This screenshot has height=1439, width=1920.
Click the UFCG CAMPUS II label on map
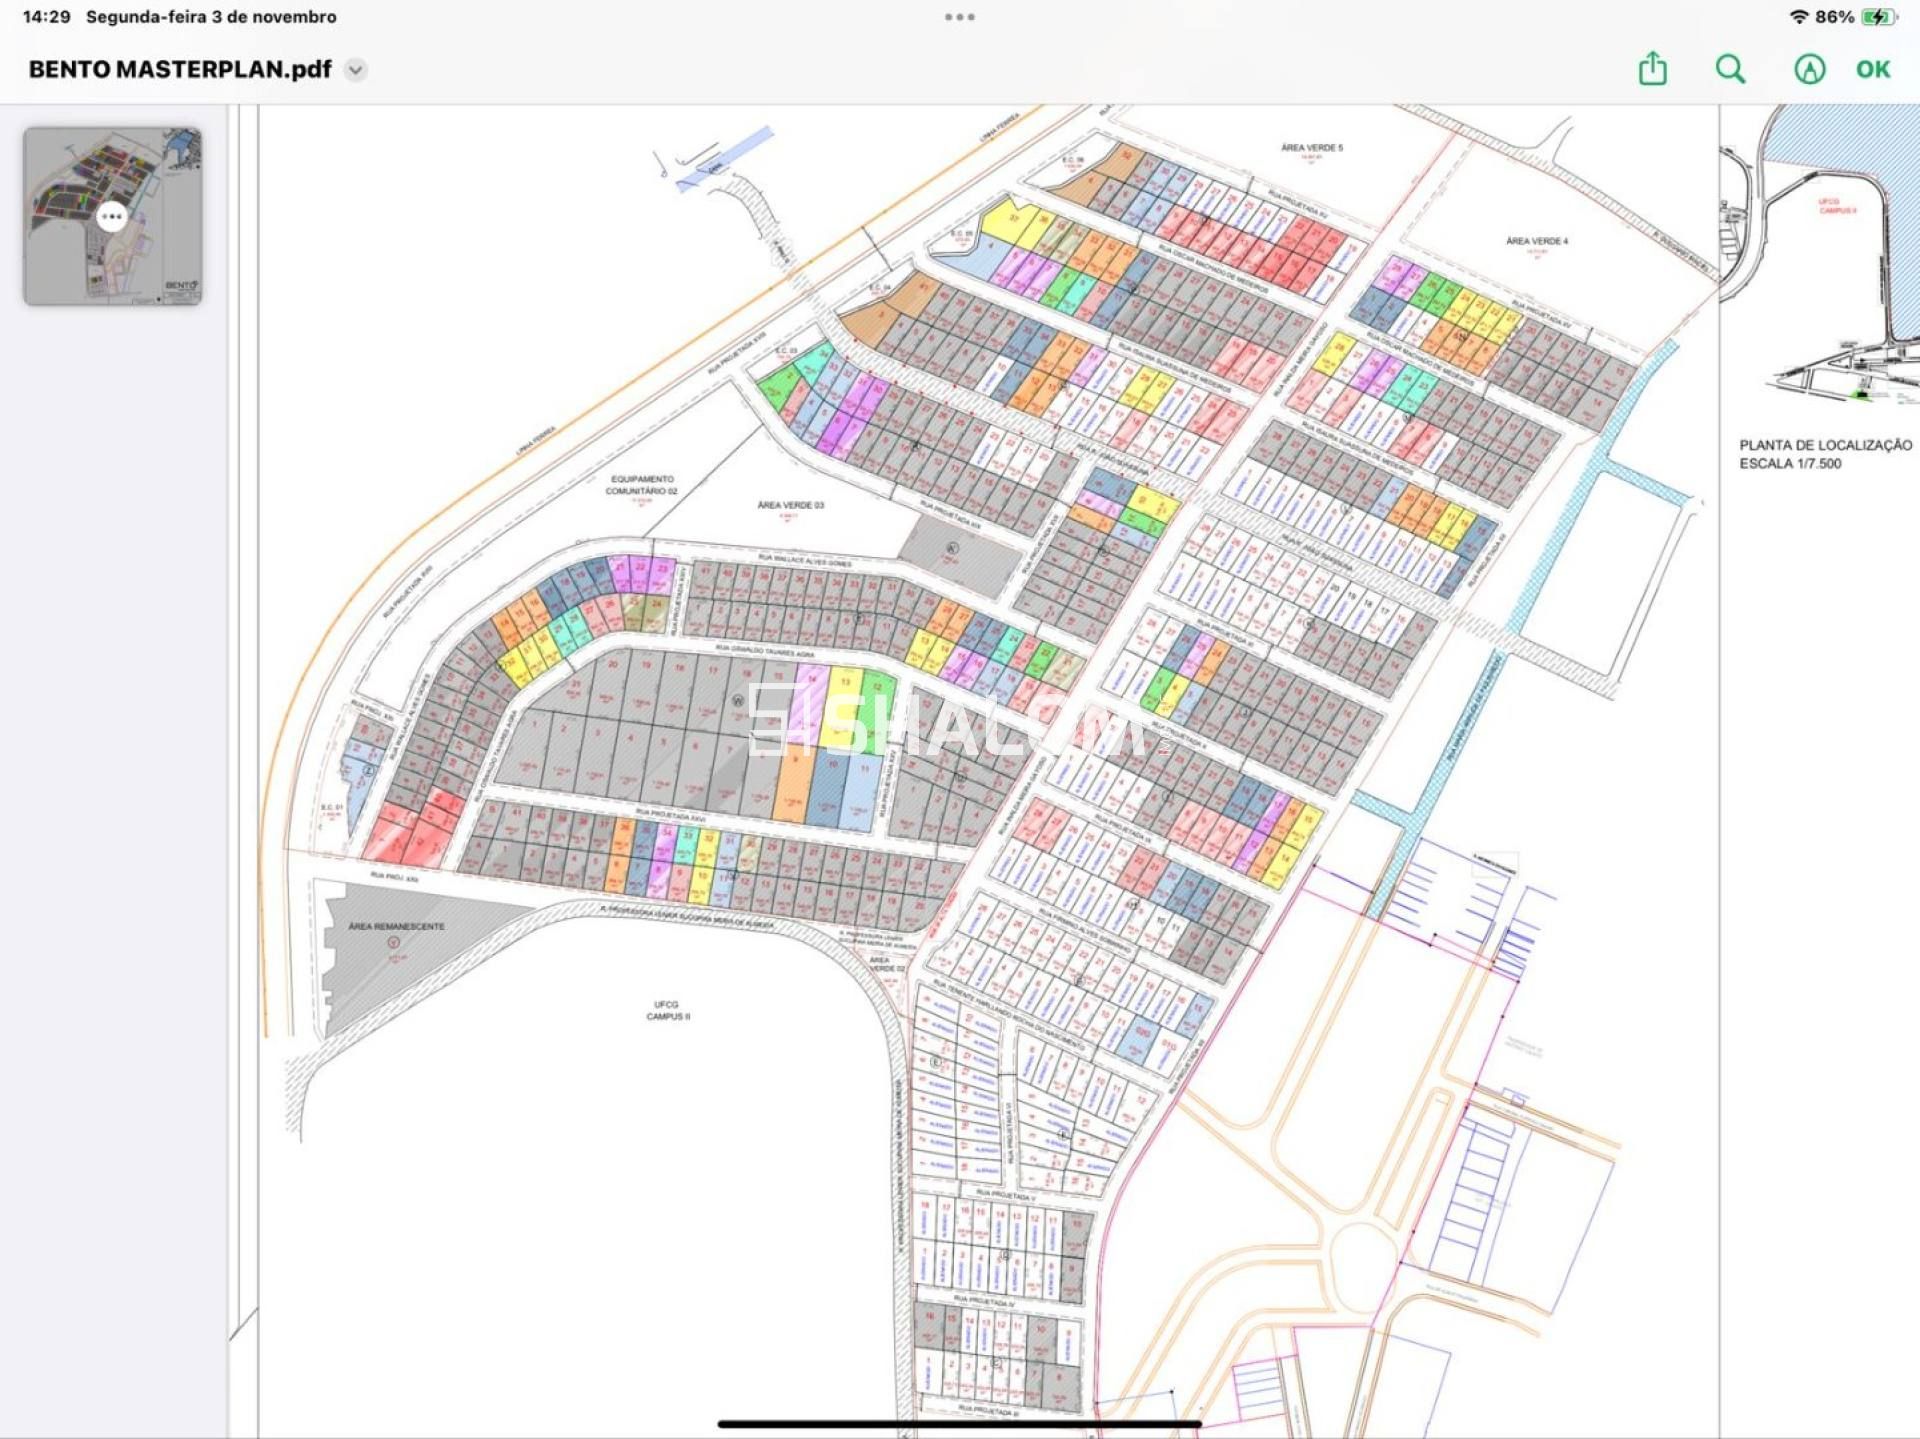(x=667, y=1010)
